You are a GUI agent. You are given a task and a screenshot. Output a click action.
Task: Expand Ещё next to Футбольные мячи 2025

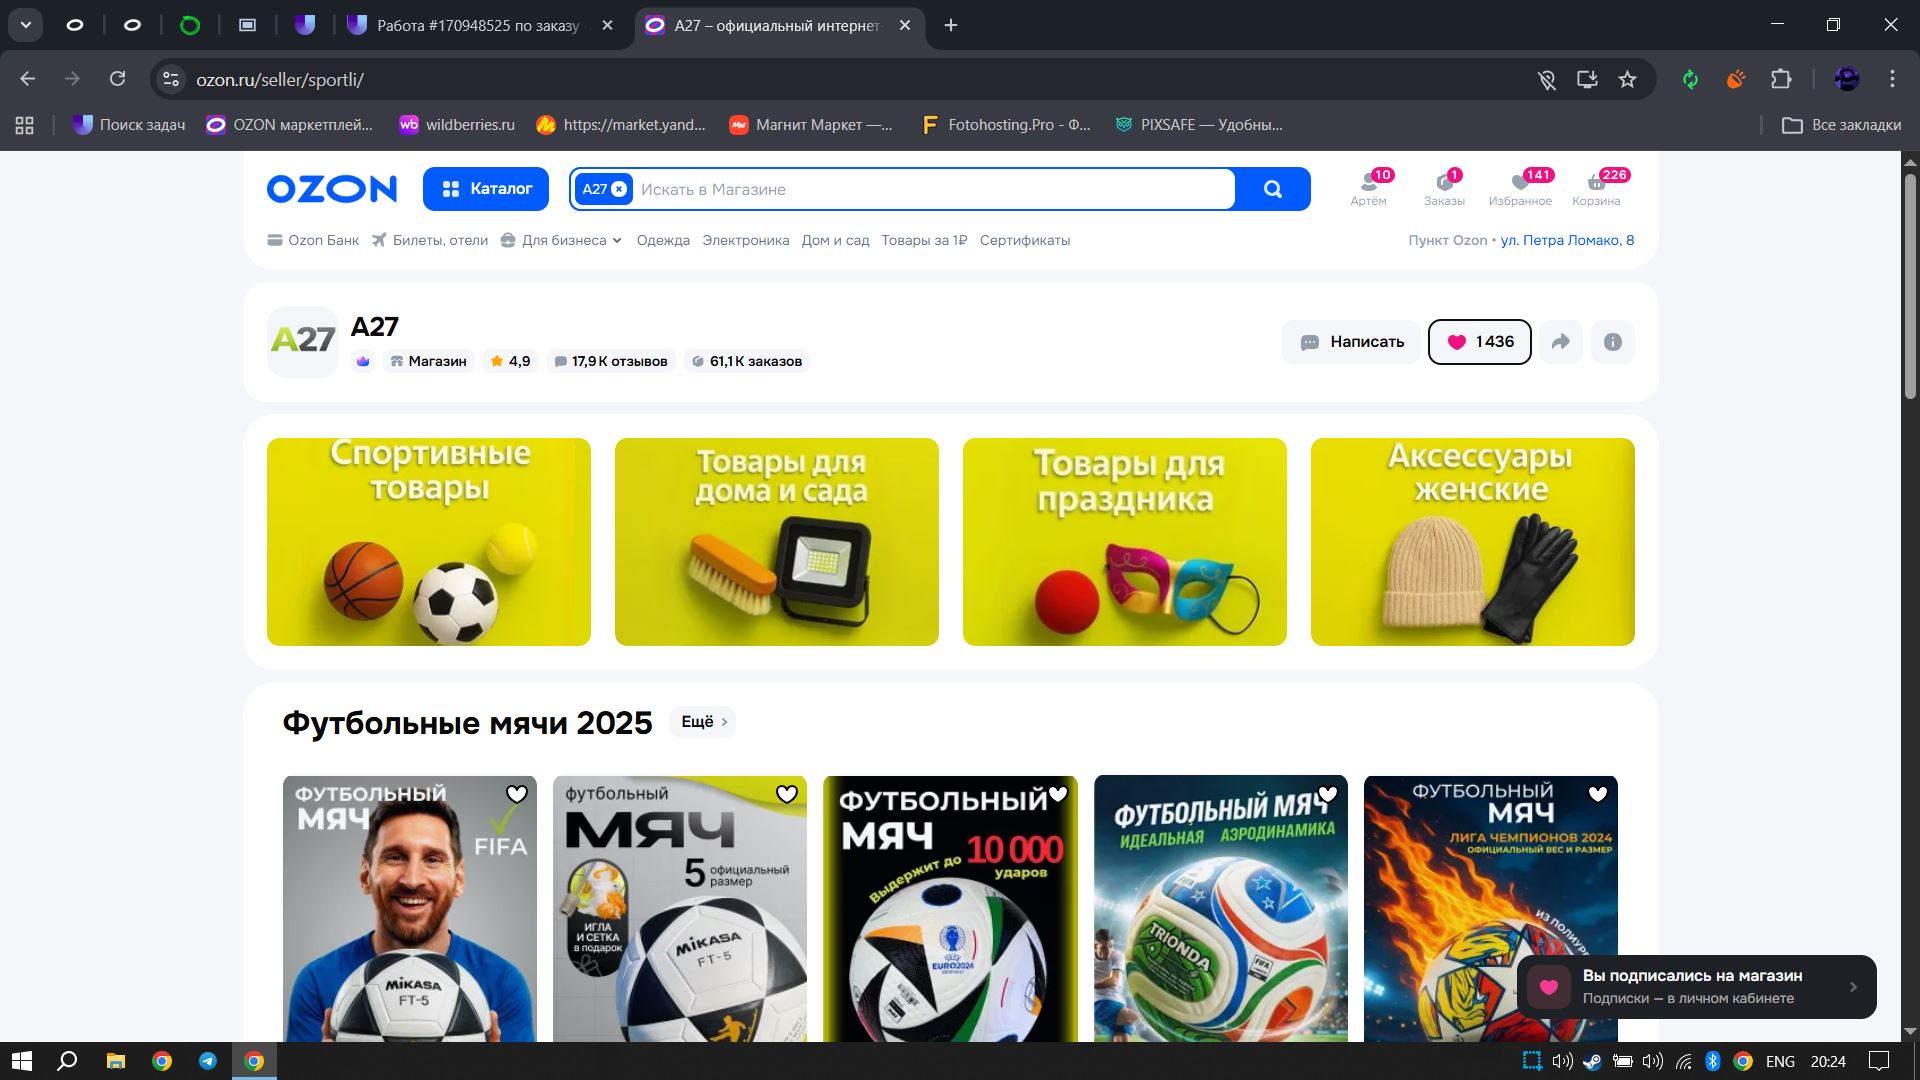(703, 722)
